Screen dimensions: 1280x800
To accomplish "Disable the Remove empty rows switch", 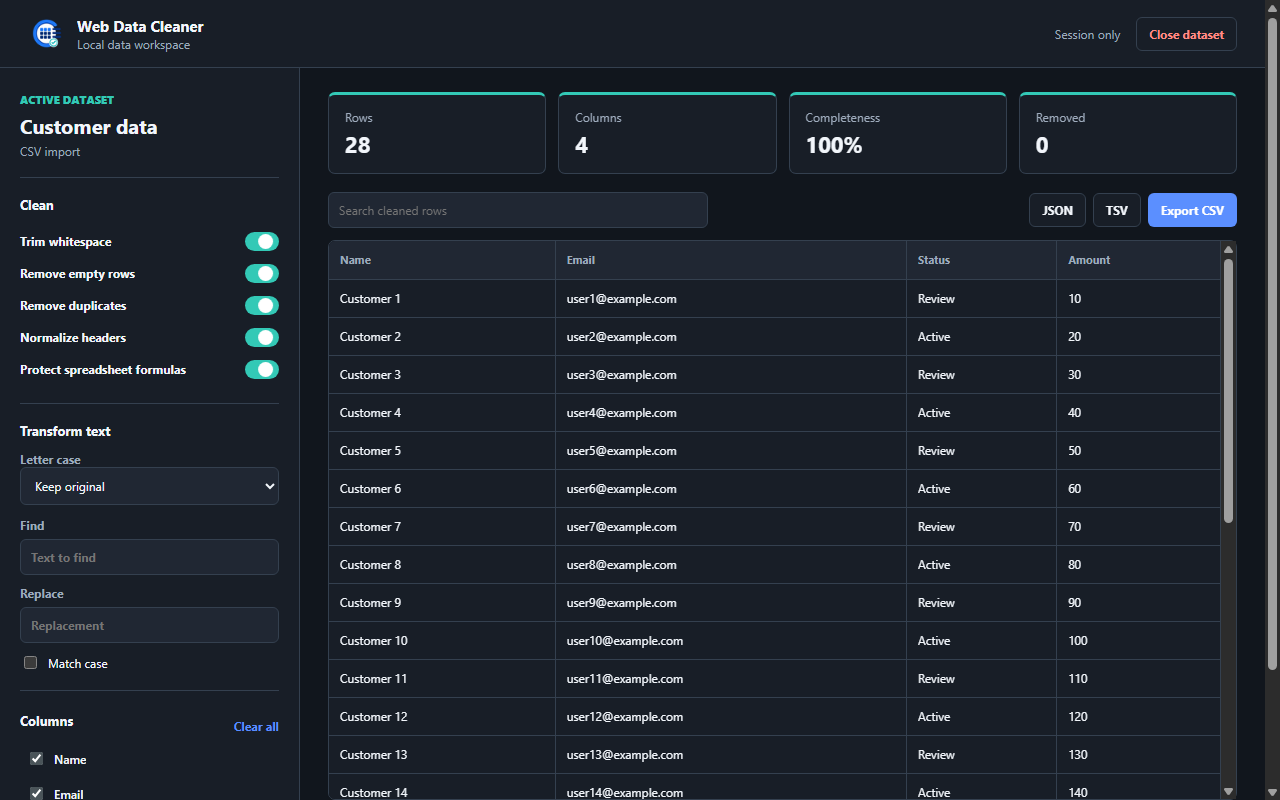I will 262,274.
